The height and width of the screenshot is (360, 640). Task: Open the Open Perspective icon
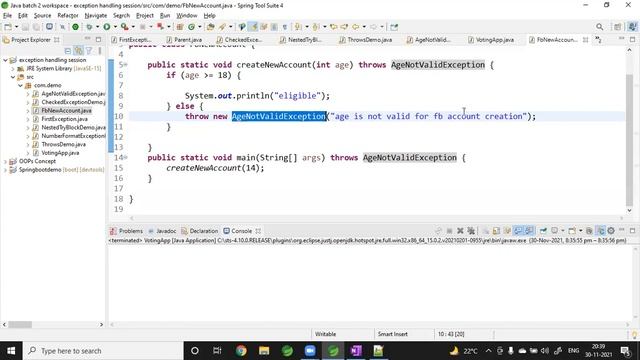tap(618, 27)
